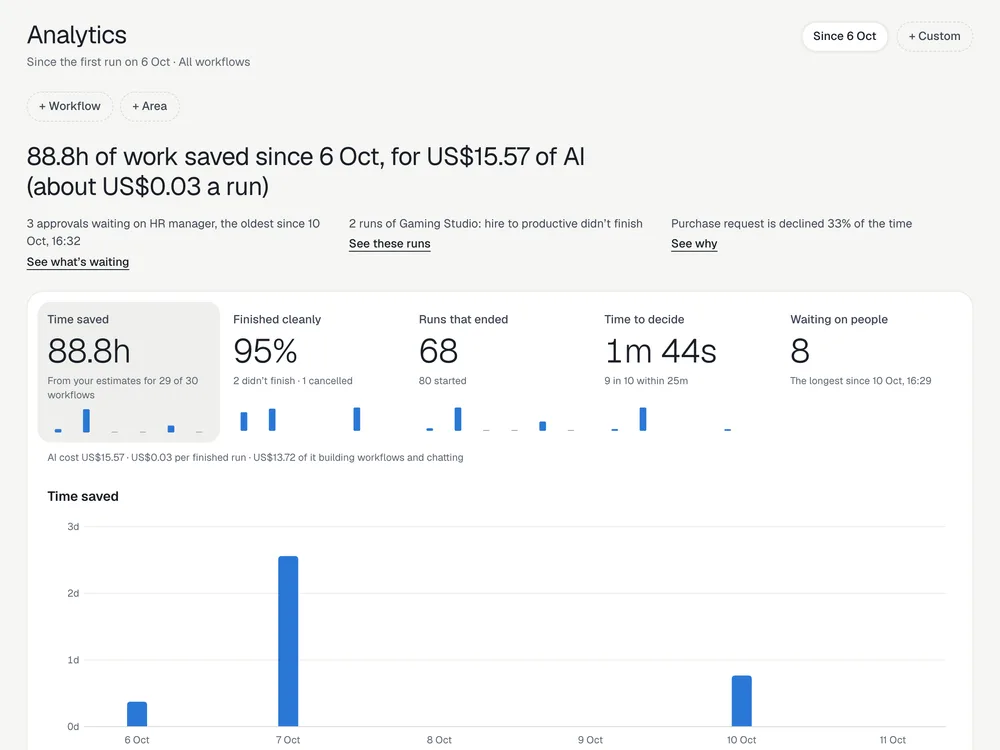This screenshot has width=1000, height=750.
Task: Click the Time saved chart title
Action: pyautogui.click(x=83, y=496)
